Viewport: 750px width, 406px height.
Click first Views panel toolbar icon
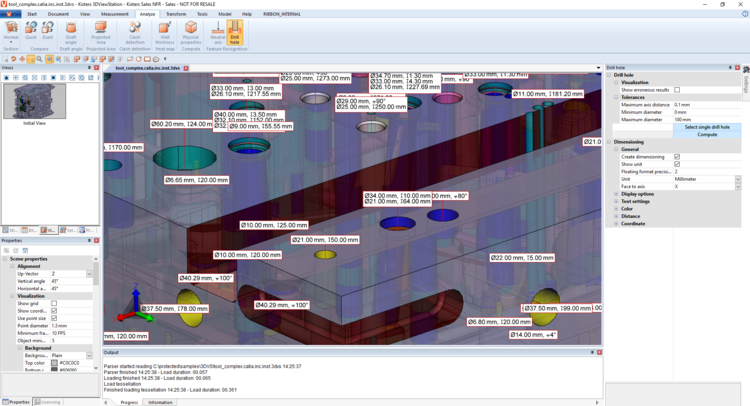coord(6,77)
